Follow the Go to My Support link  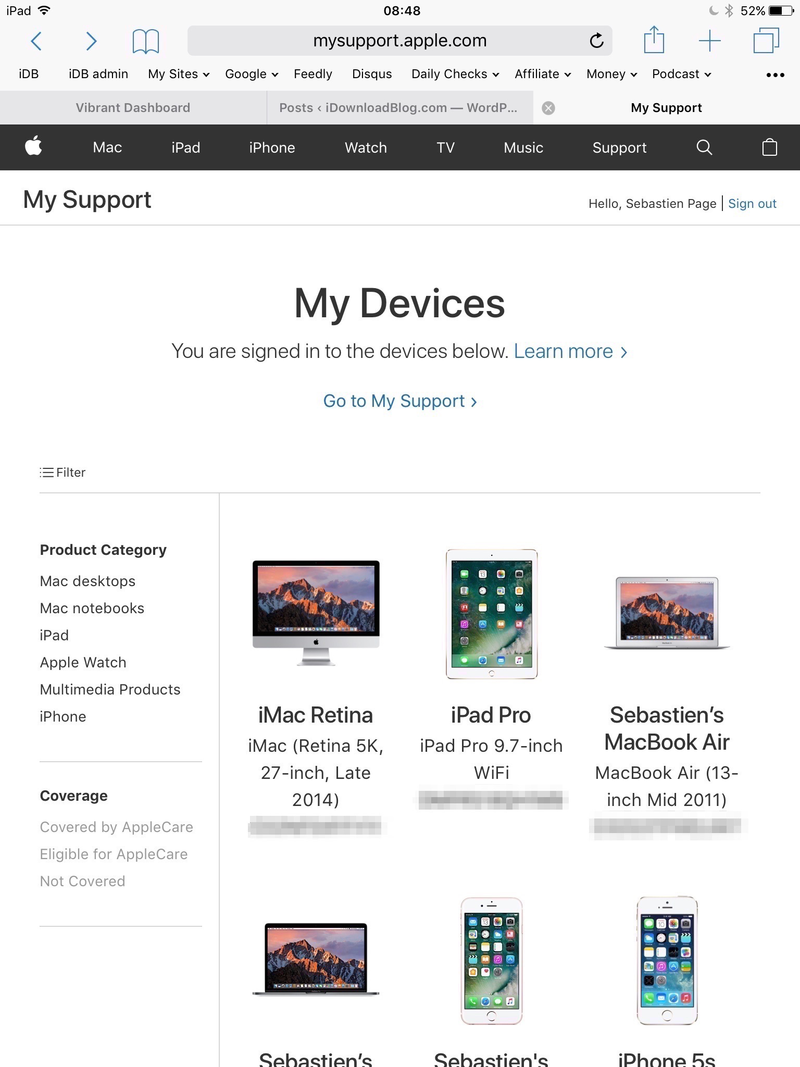pos(400,401)
